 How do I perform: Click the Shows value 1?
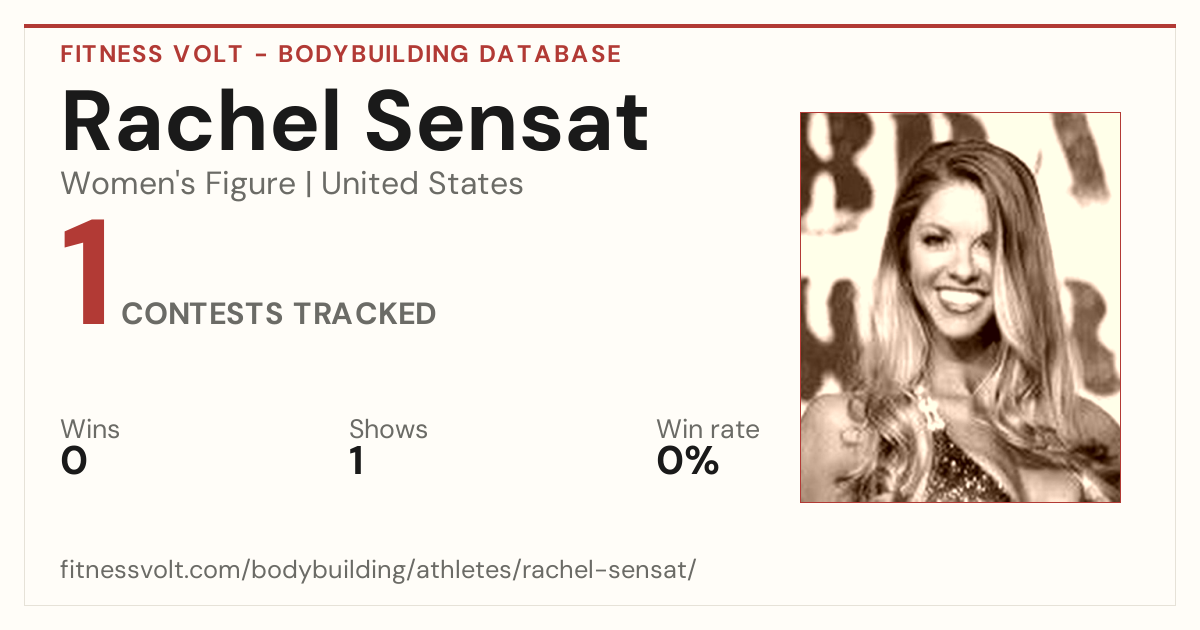357,461
